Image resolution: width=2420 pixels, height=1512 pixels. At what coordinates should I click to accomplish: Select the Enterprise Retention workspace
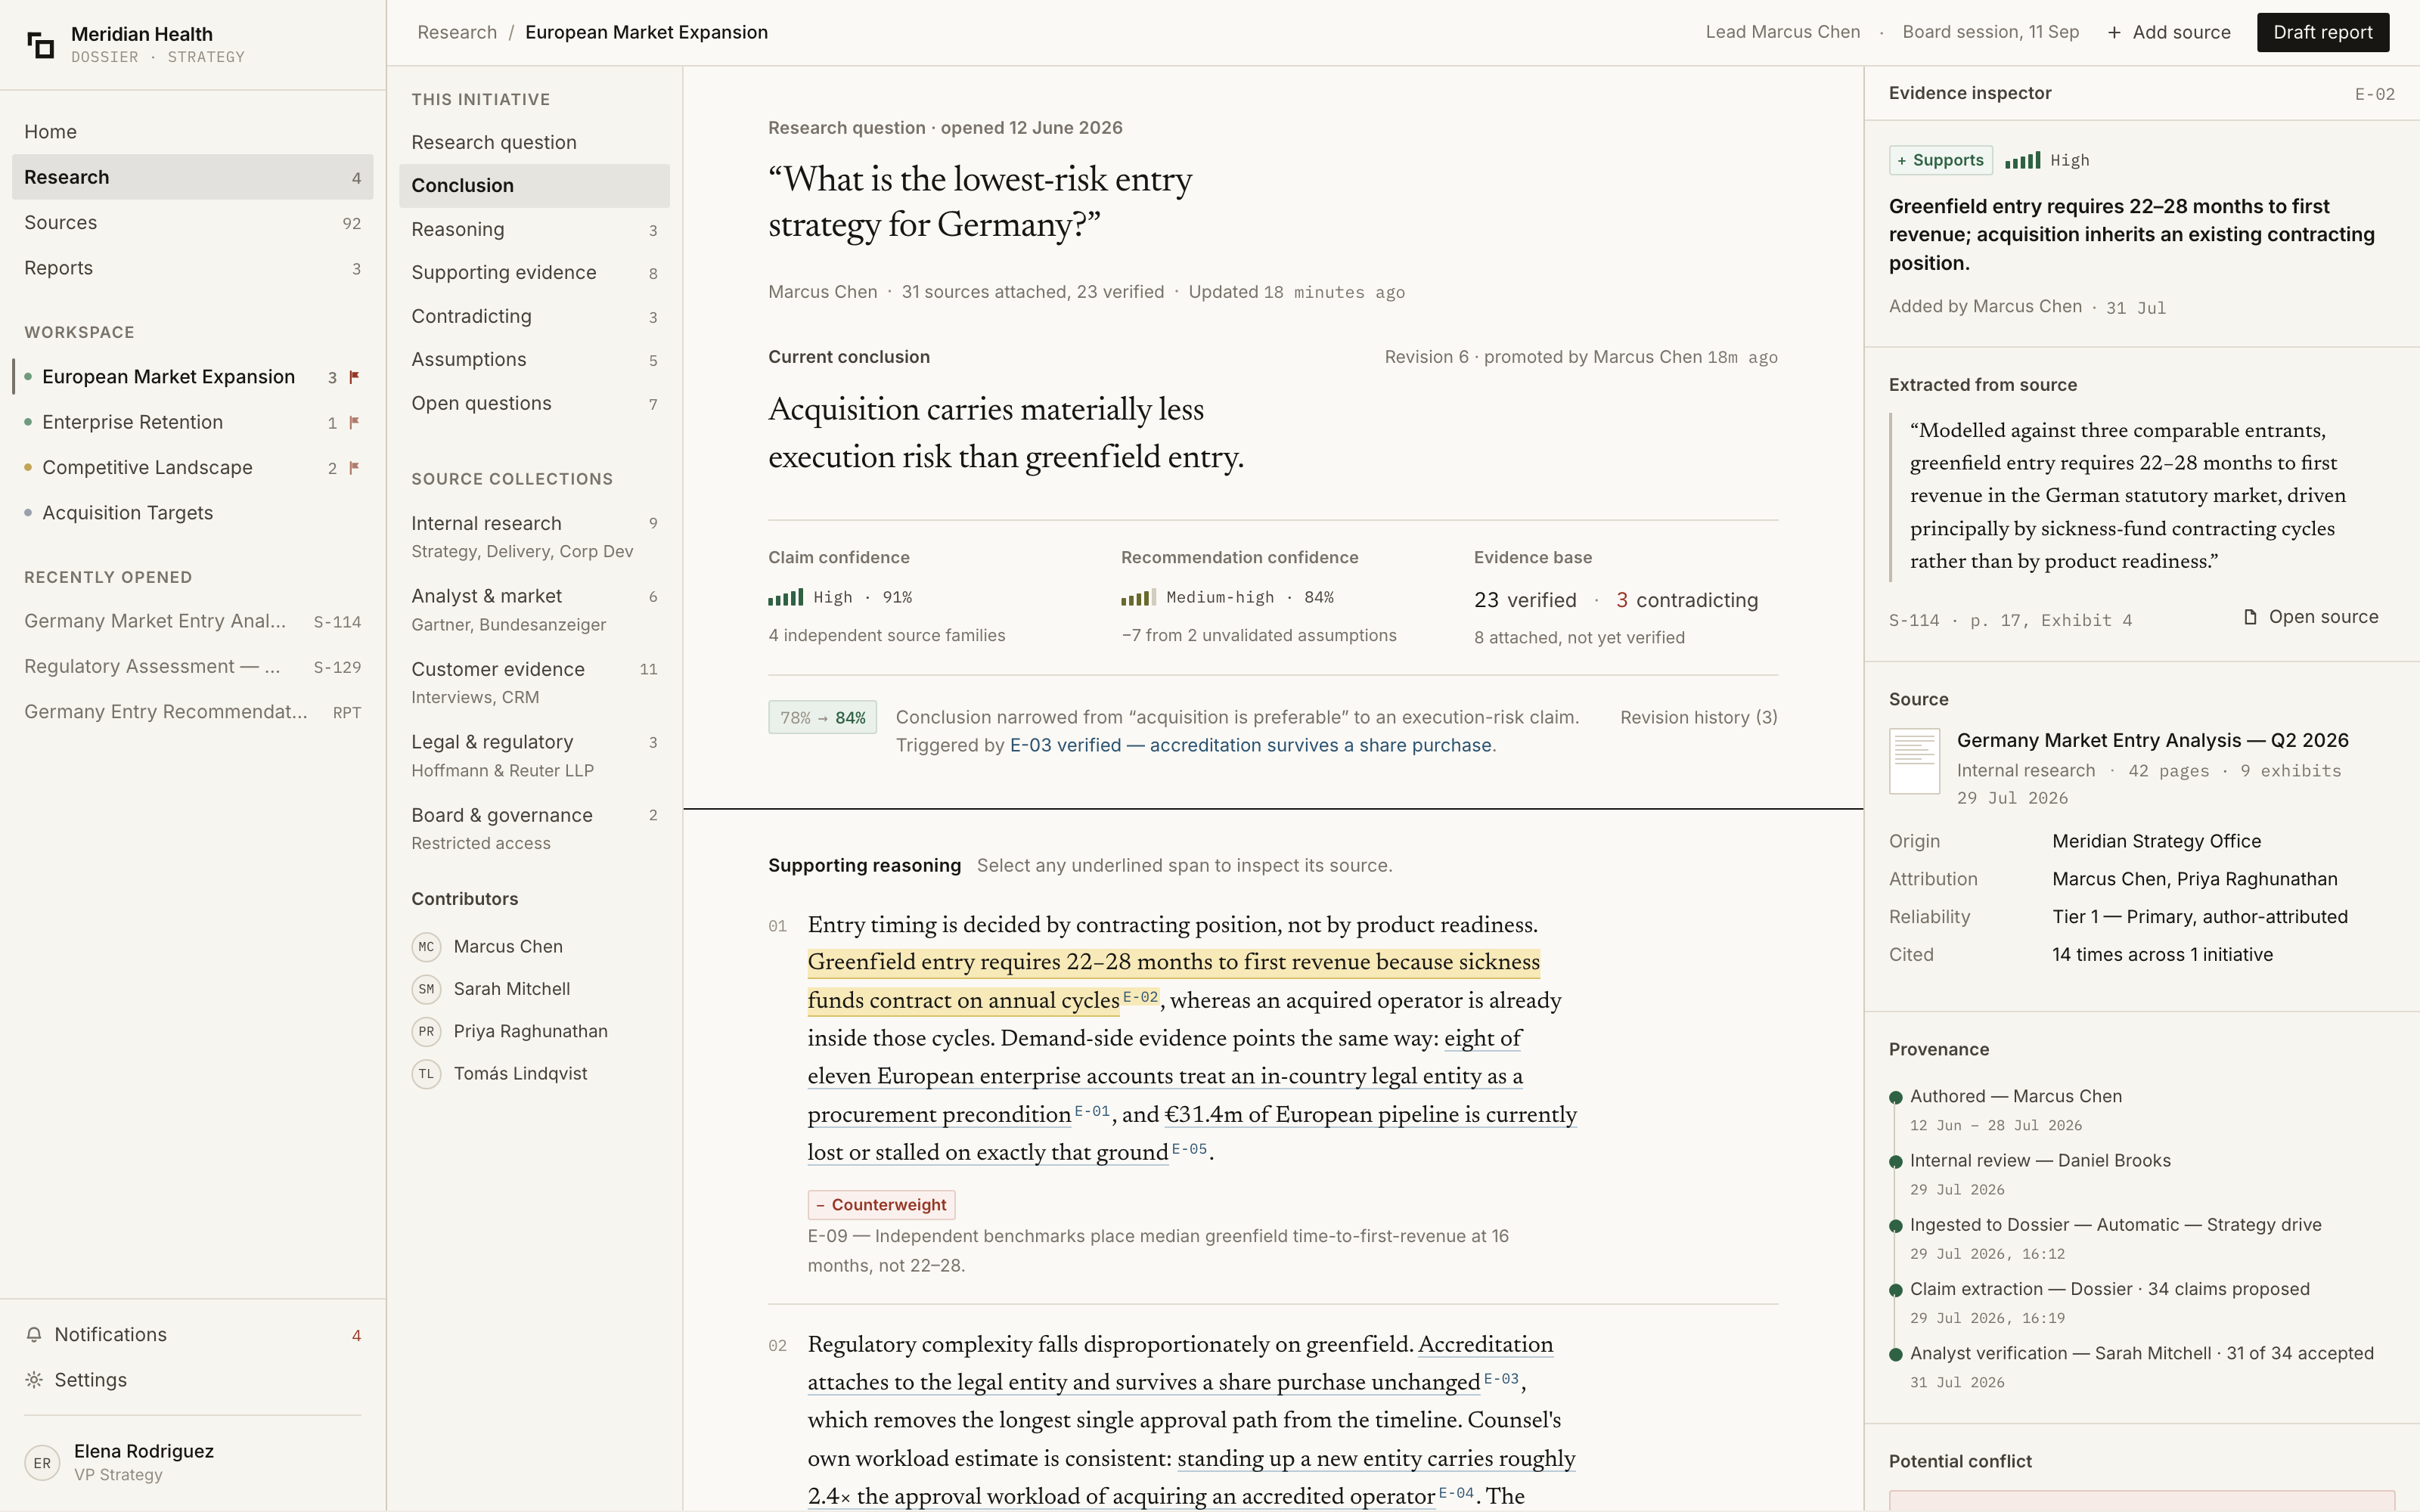click(x=192, y=422)
